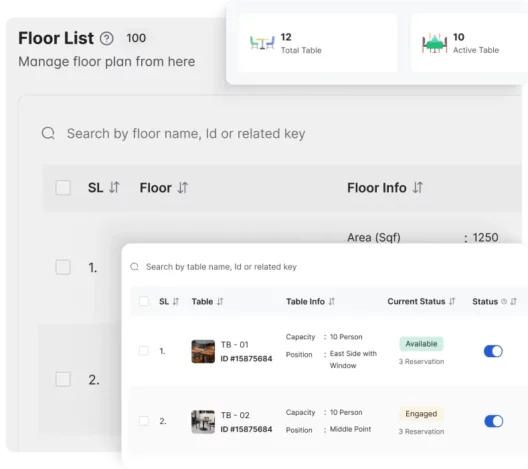Sort tables by Current Status arrows

pyautogui.click(x=452, y=301)
